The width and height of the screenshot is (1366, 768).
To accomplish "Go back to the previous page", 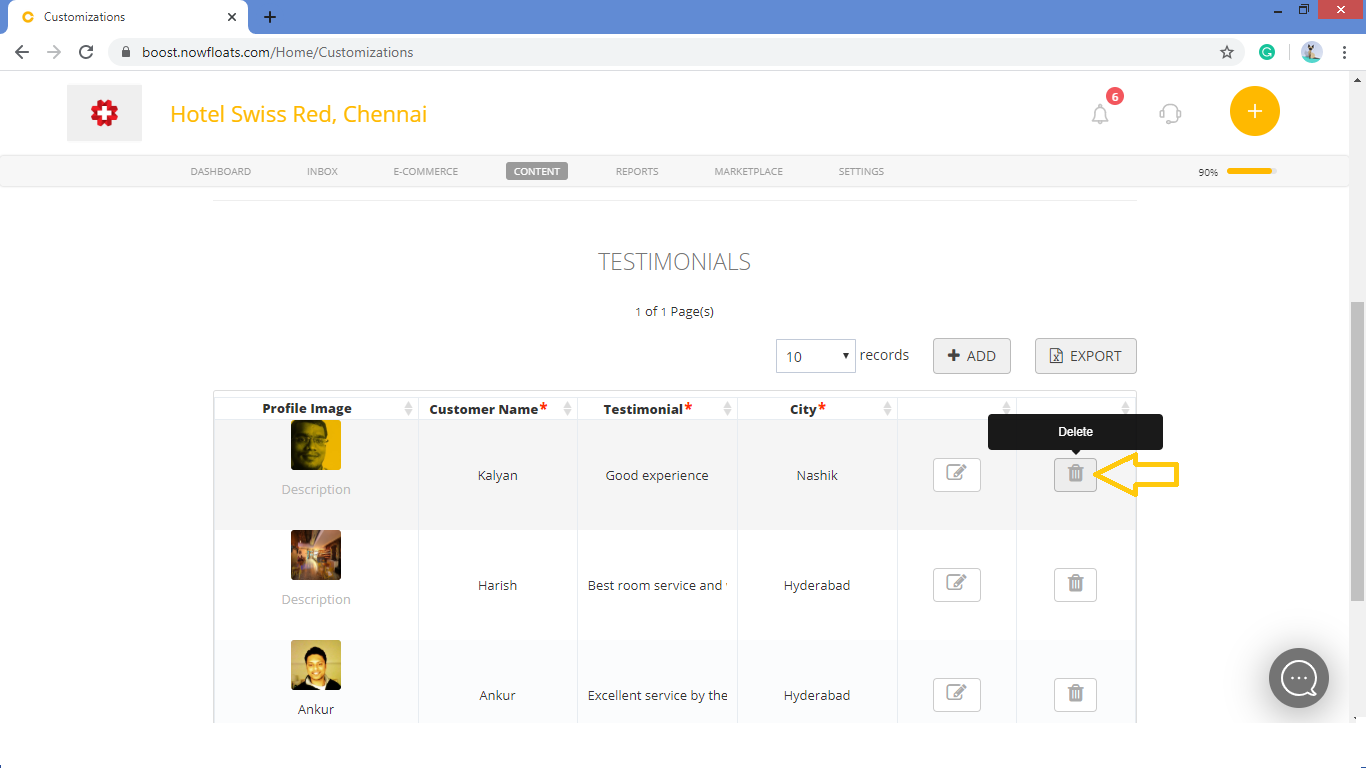I will (x=22, y=52).
